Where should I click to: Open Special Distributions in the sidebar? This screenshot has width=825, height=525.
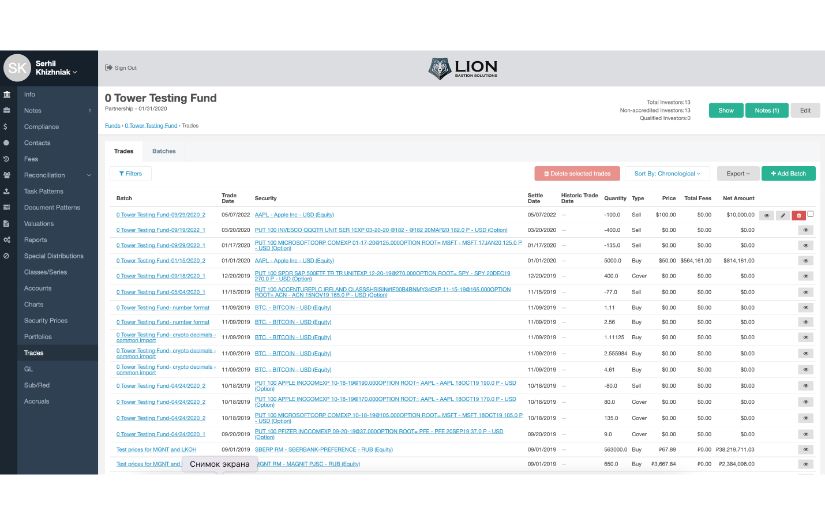click(x=53, y=256)
